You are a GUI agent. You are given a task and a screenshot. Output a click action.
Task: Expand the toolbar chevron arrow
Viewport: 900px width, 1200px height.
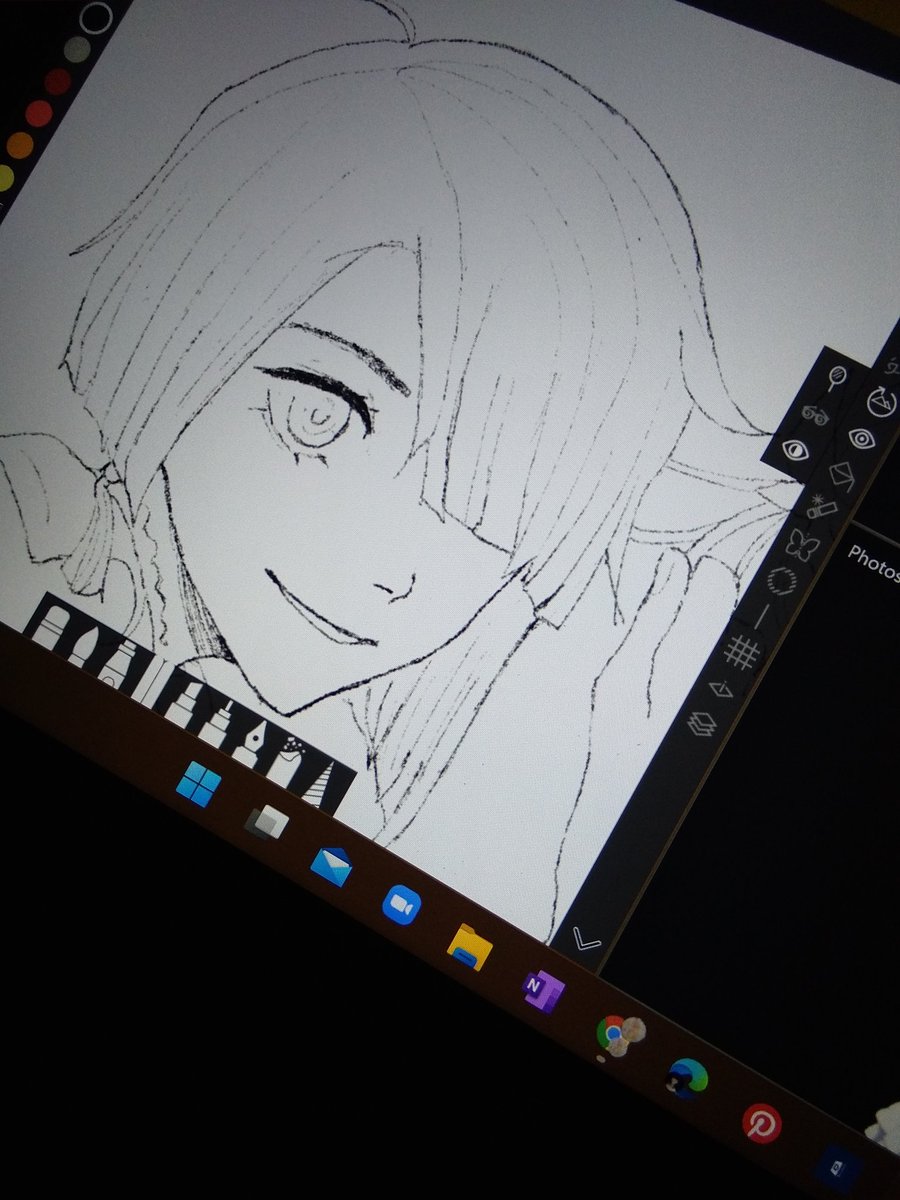coord(585,940)
